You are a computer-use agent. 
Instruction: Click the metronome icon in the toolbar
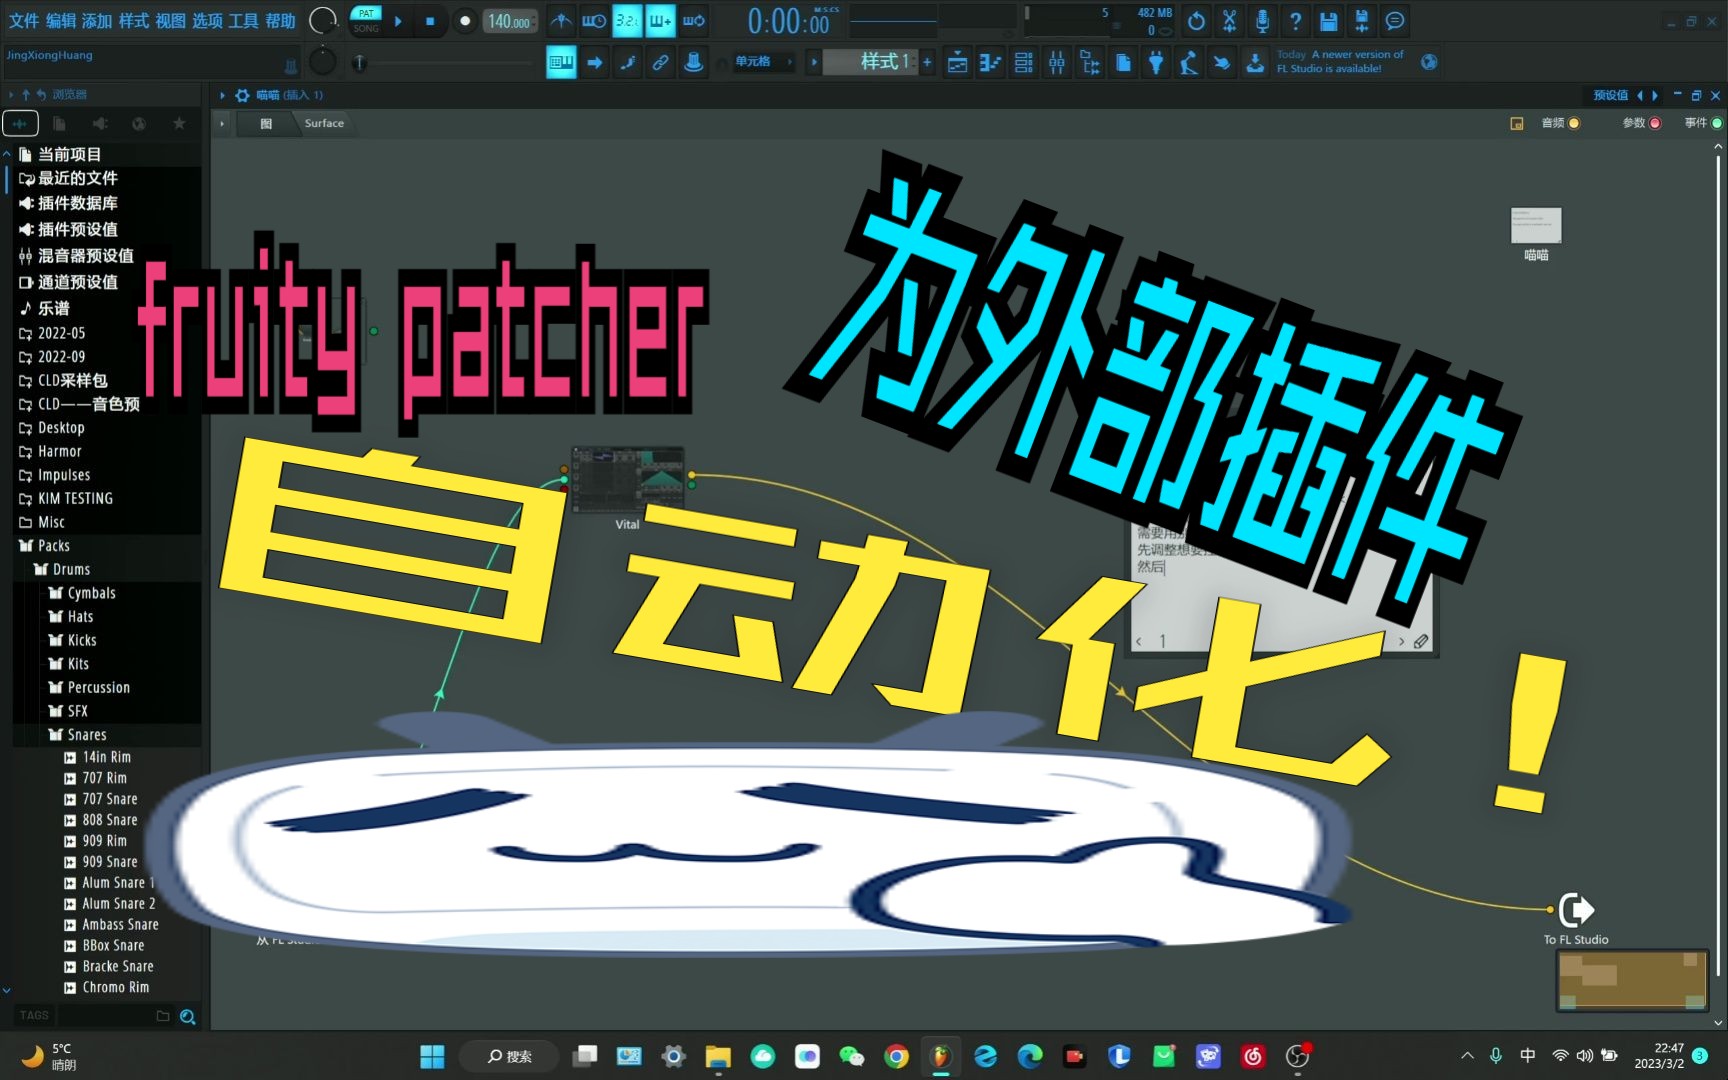point(562,21)
